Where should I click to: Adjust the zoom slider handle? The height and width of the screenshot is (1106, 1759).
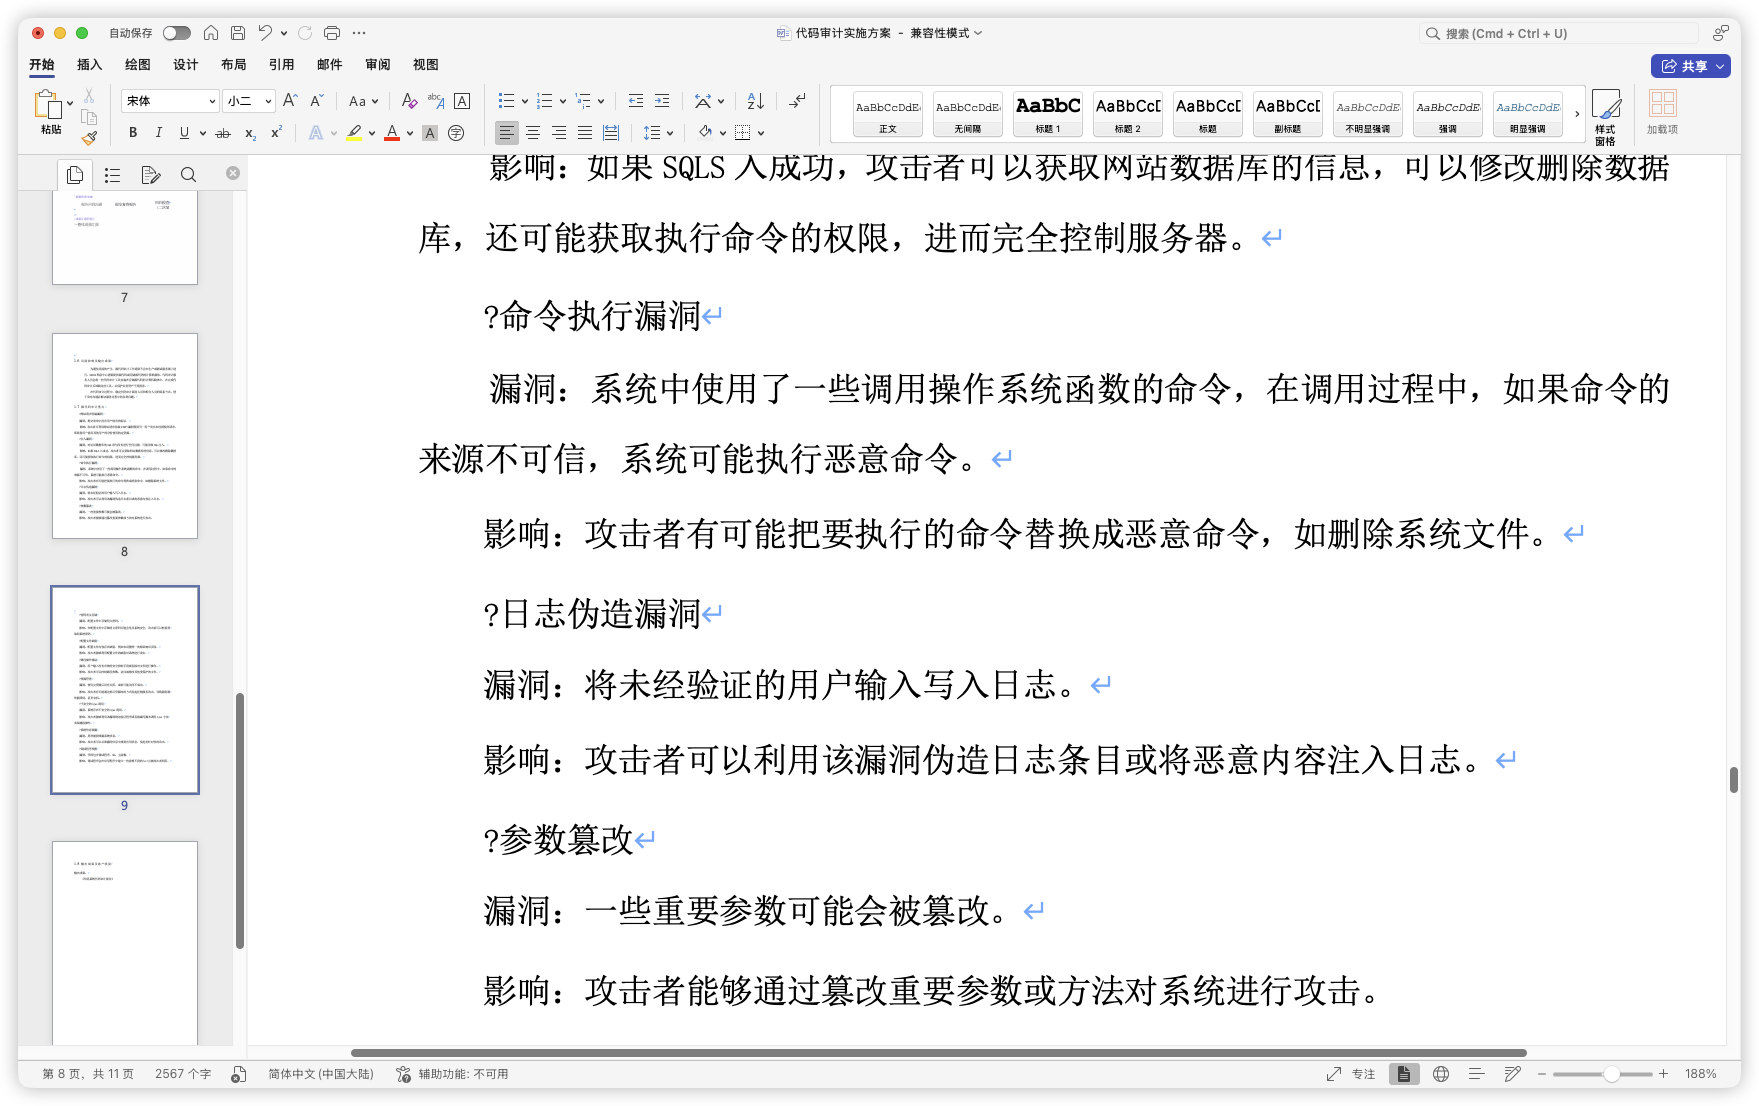tap(1611, 1073)
